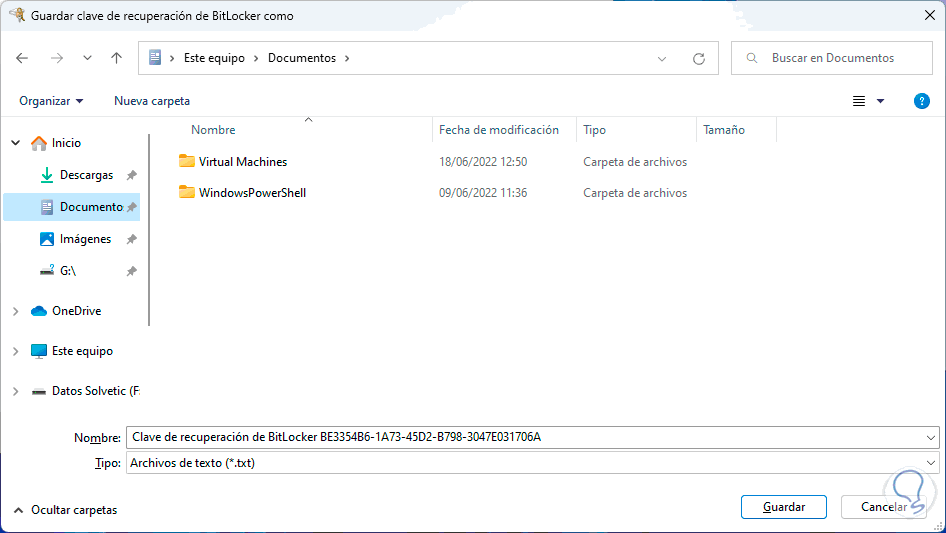Expand the 'Datos Solvetic' drive node

[16, 391]
